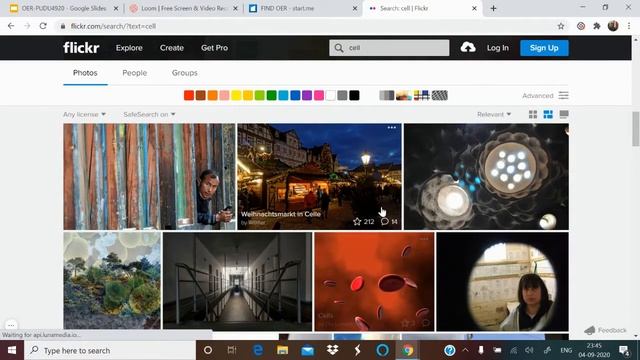640x360 pixels.
Task: Open Dropbox from the taskbar
Action: (x=333, y=350)
